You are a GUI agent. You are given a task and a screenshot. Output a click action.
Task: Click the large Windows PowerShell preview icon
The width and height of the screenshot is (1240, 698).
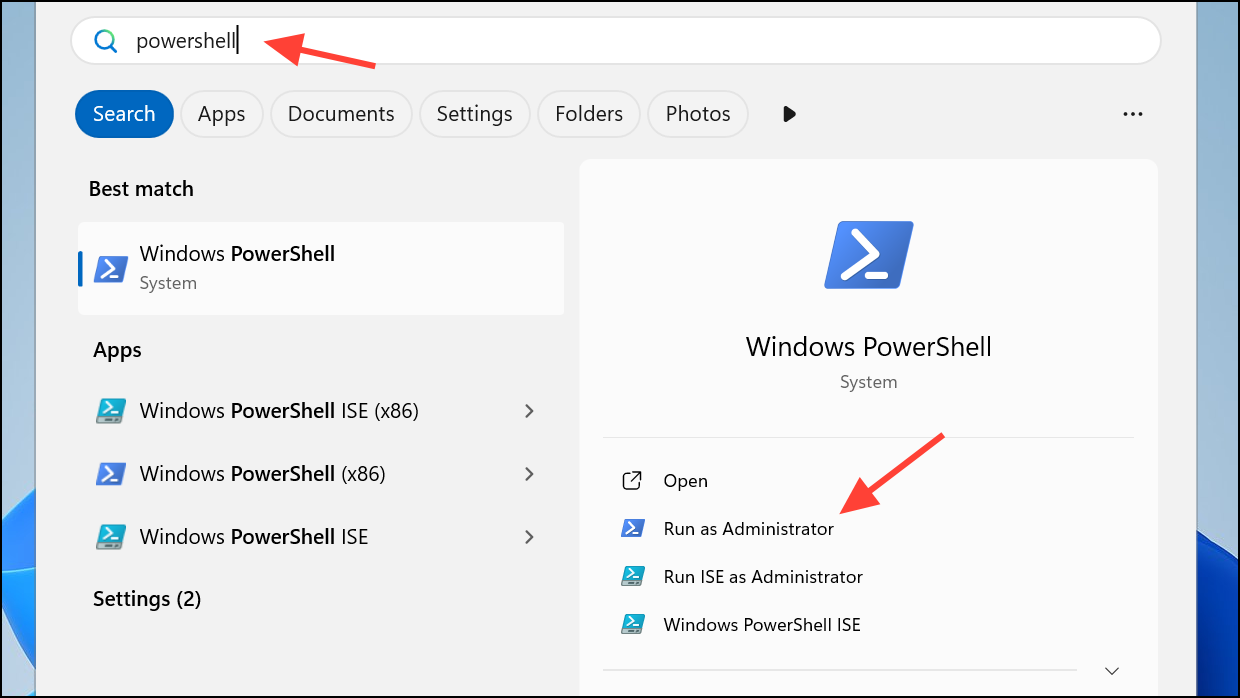(x=868, y=255)
